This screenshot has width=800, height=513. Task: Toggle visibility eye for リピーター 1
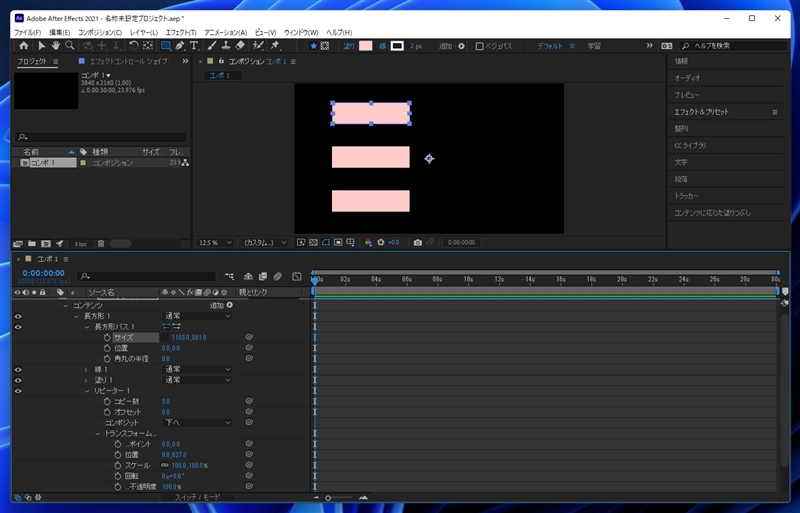click(x=18, y=390)
